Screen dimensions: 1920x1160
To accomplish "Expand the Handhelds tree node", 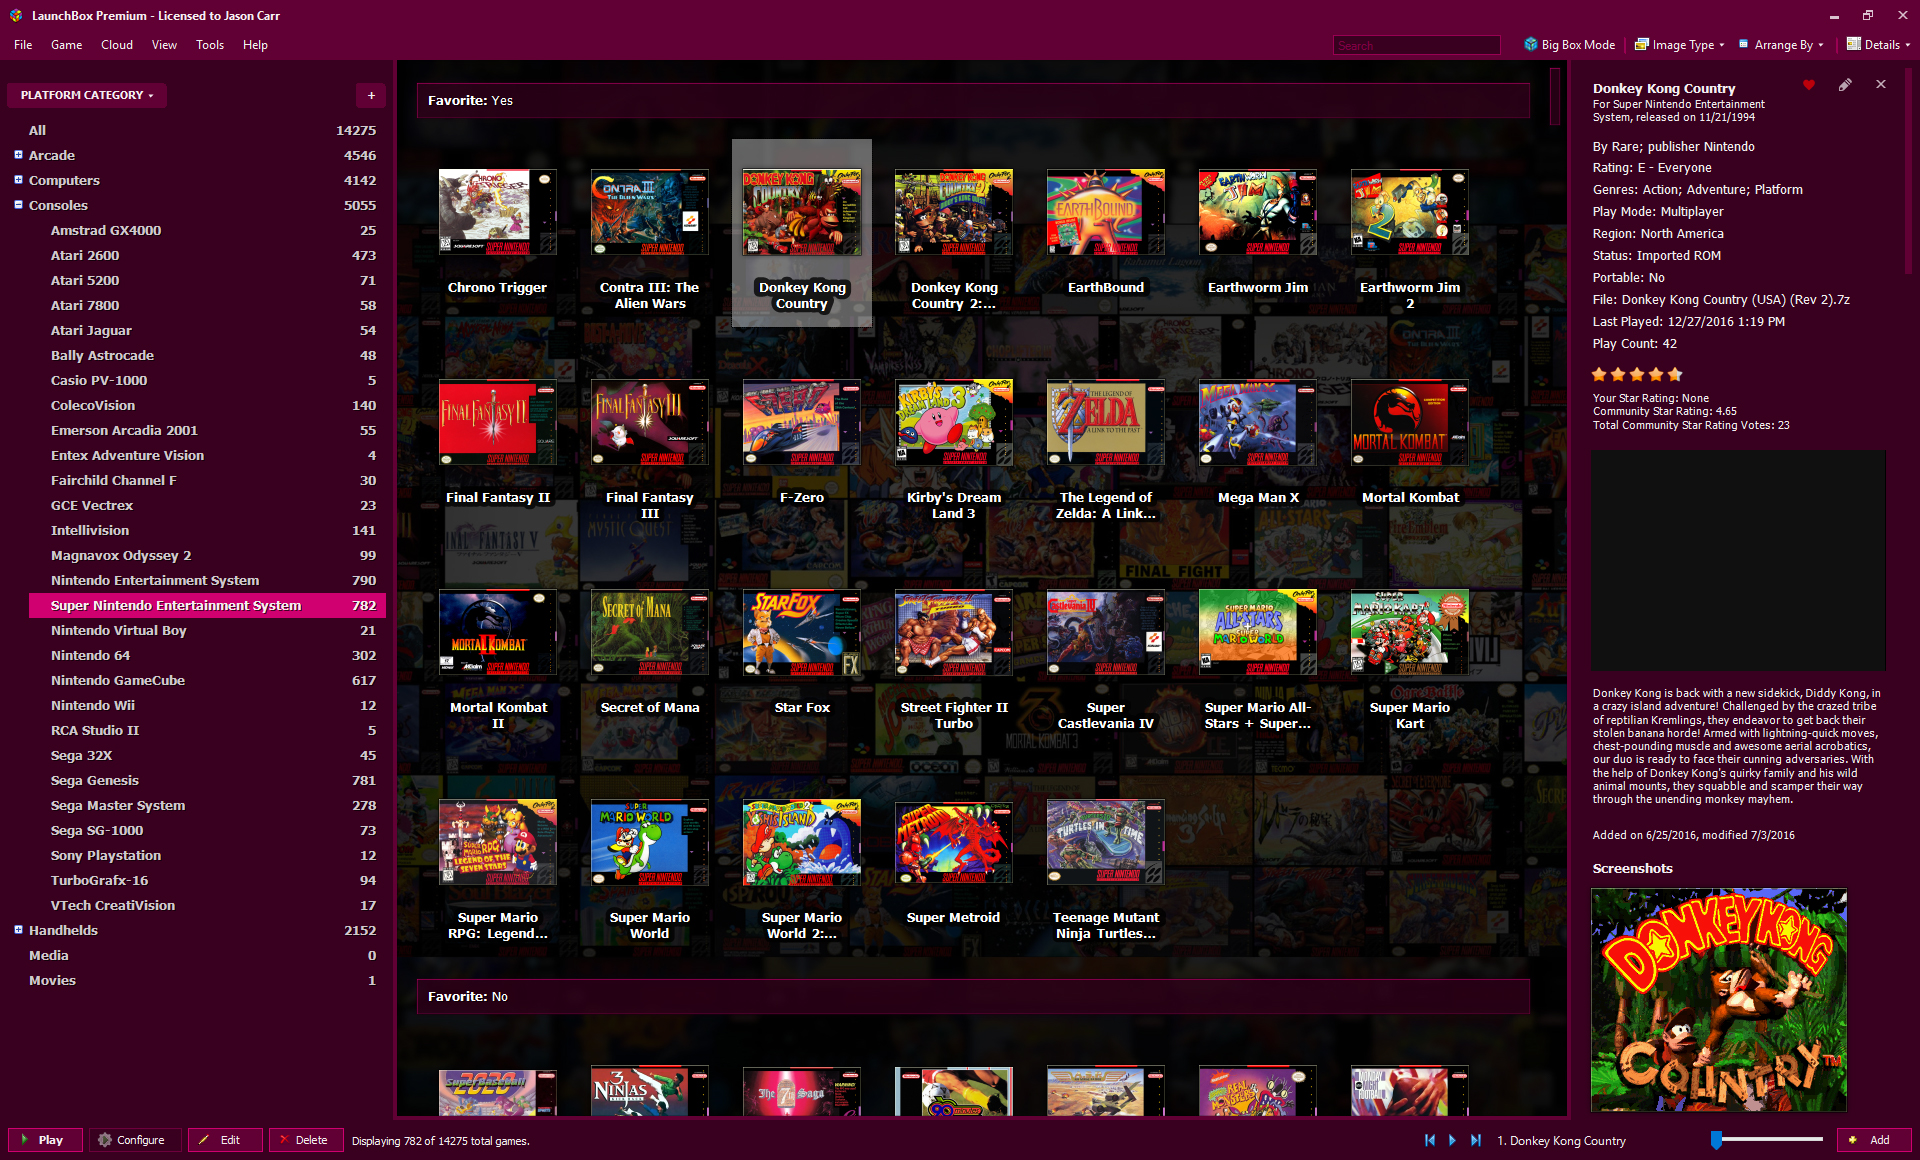I will (18, 930).
